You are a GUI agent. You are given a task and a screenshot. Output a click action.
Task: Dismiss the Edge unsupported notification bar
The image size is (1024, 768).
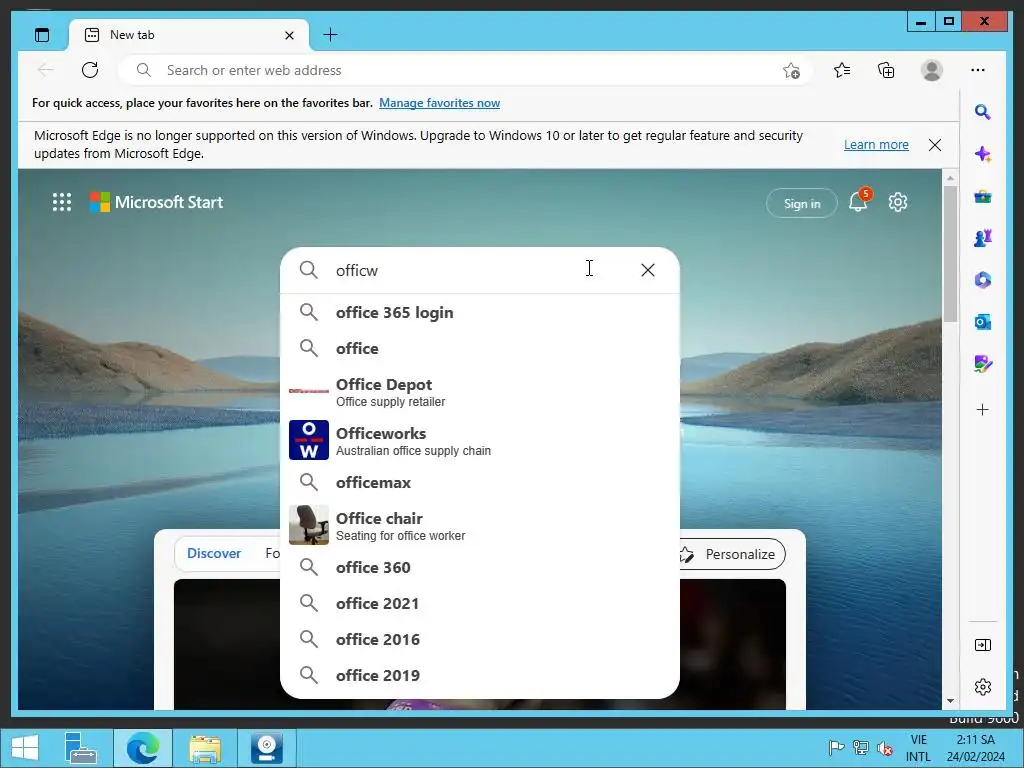[x=935, y=145]
